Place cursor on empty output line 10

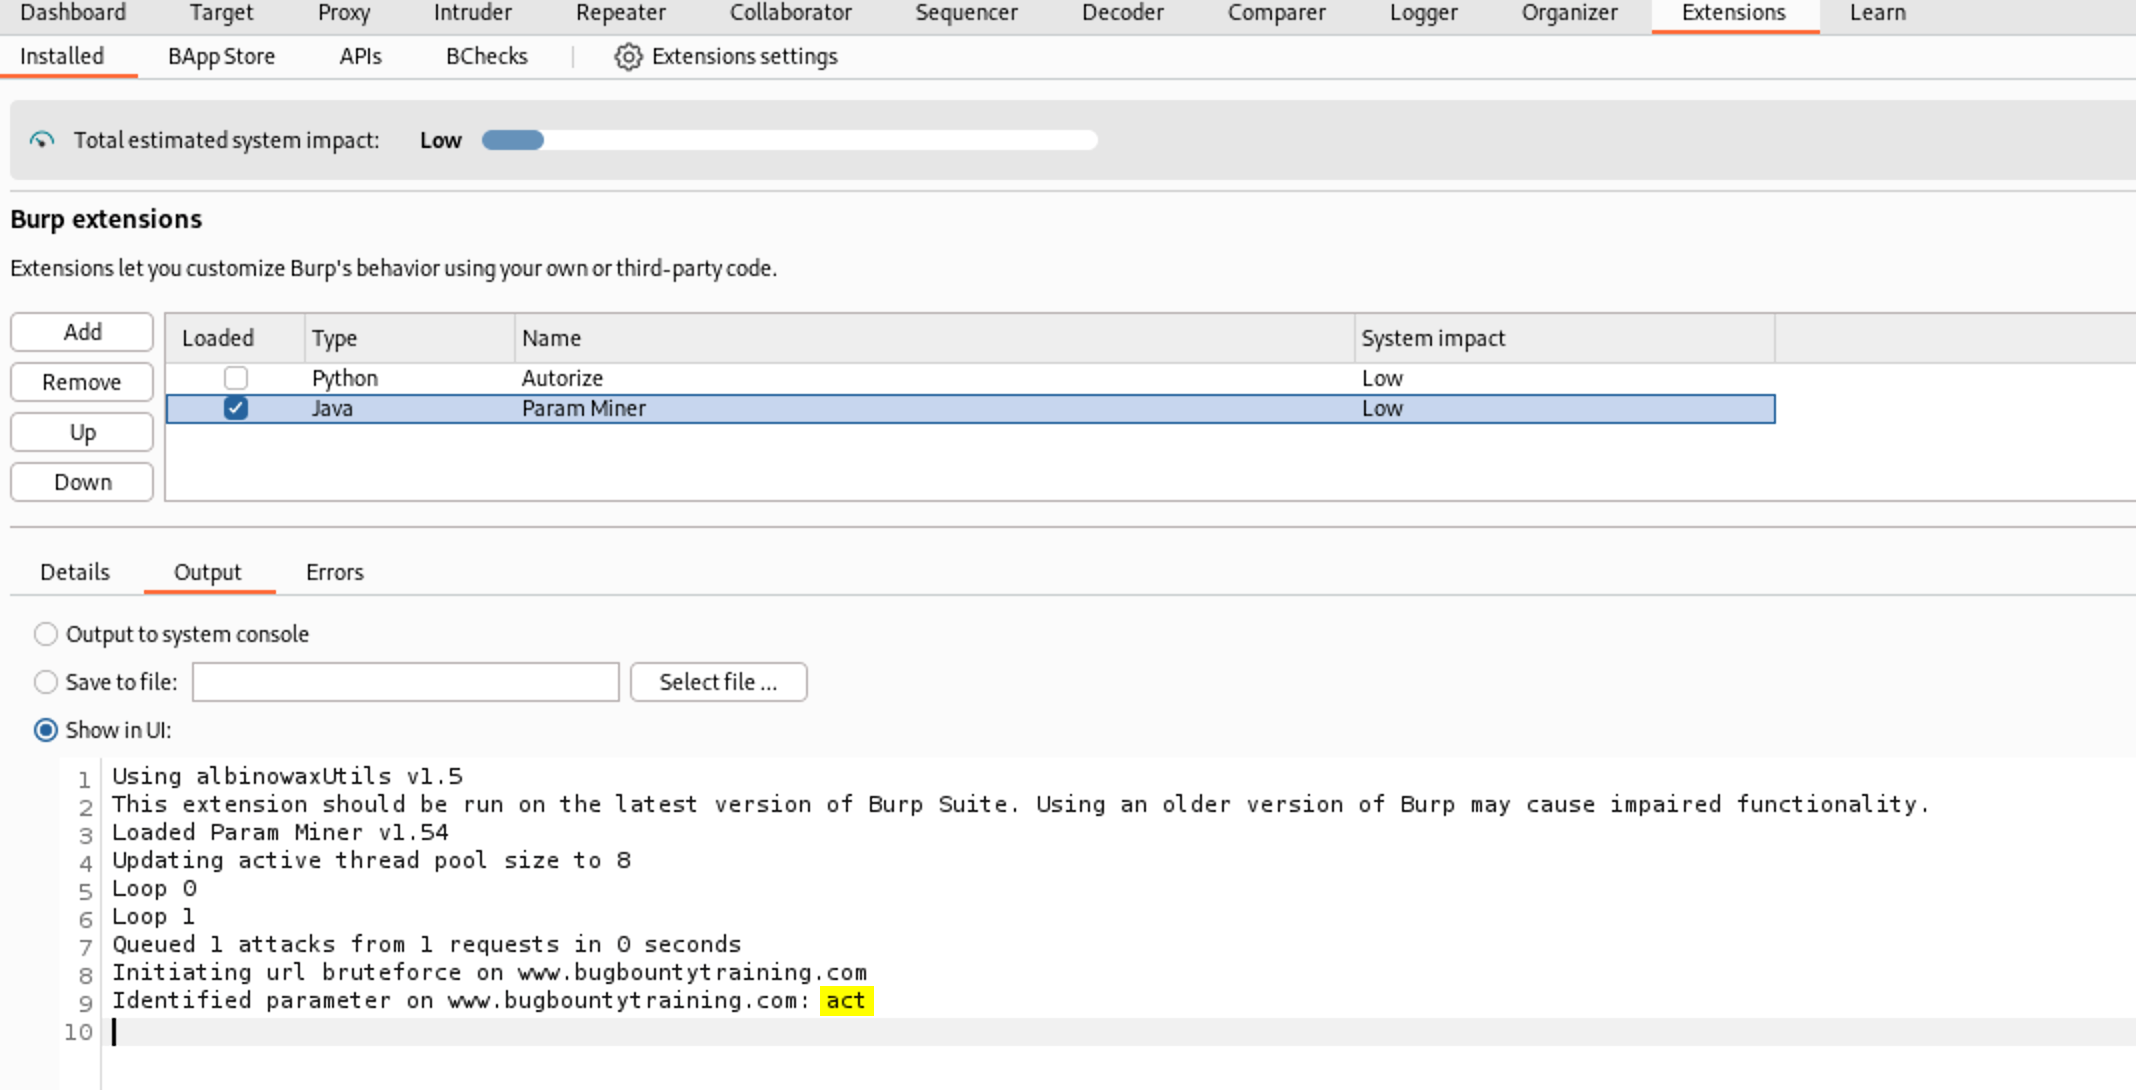[1120, 1032]
